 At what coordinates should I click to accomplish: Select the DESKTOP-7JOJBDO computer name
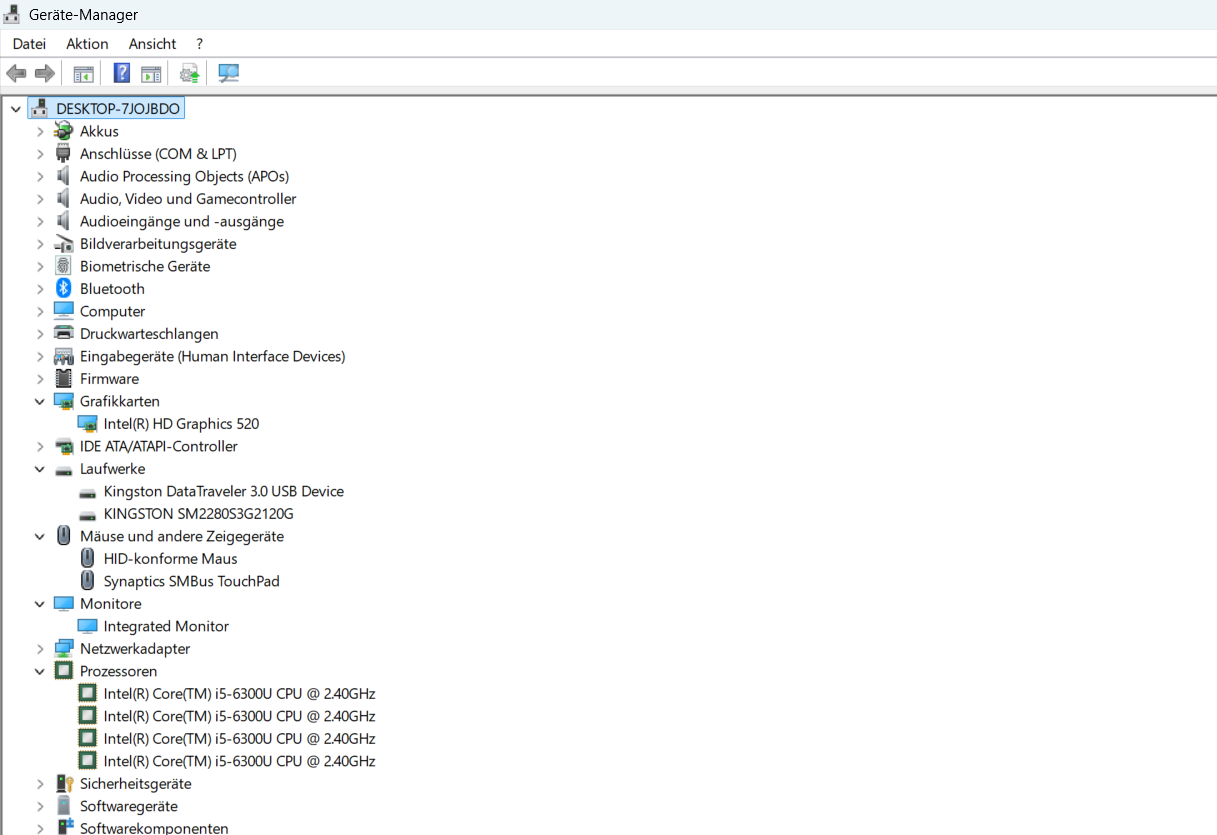(x=118, y=108)
